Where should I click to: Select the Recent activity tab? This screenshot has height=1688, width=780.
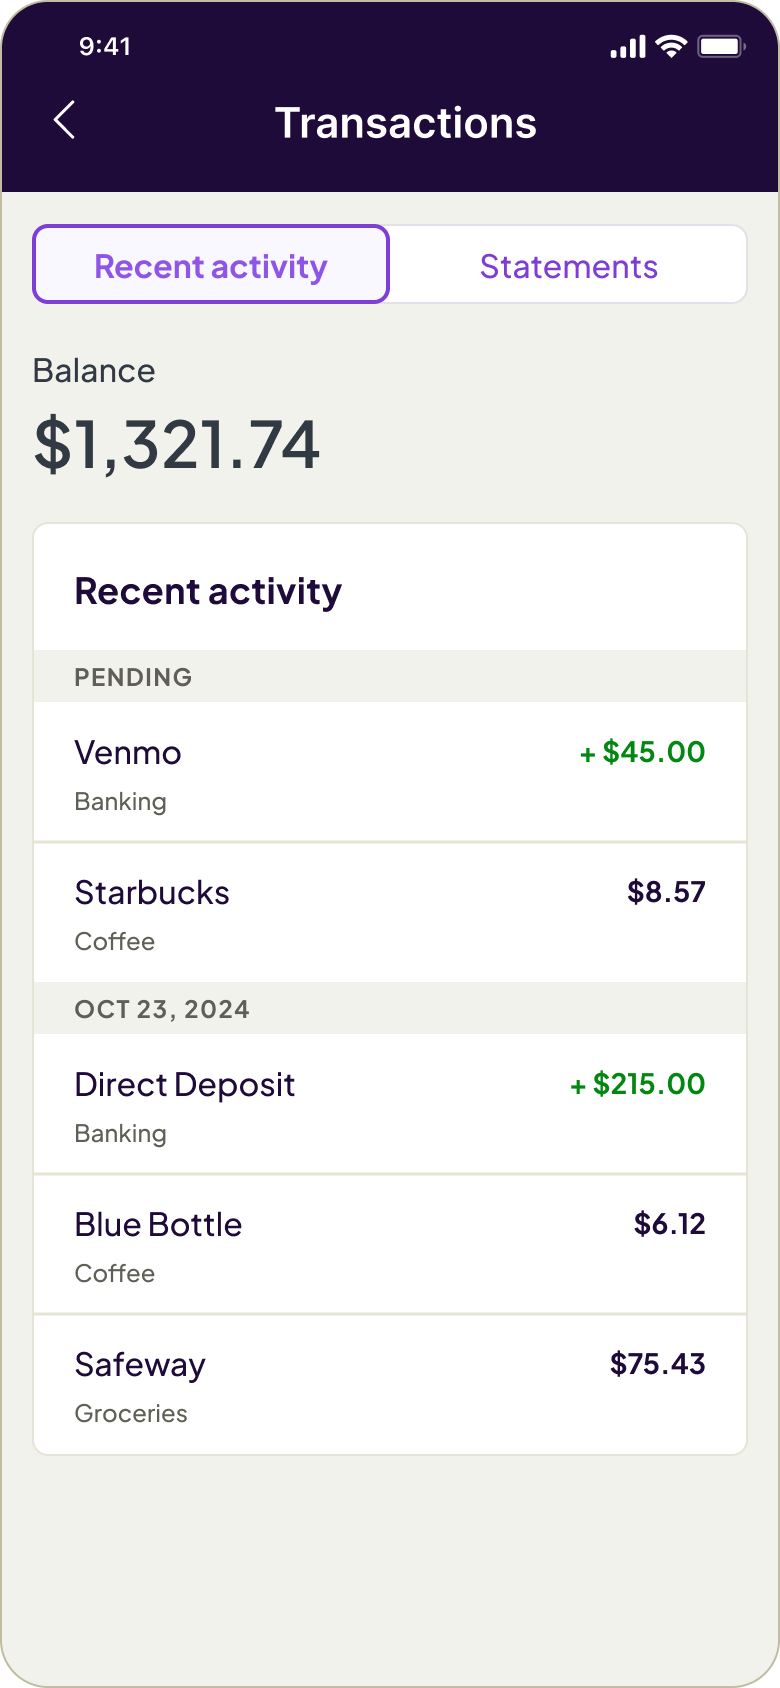coord(211,265)
